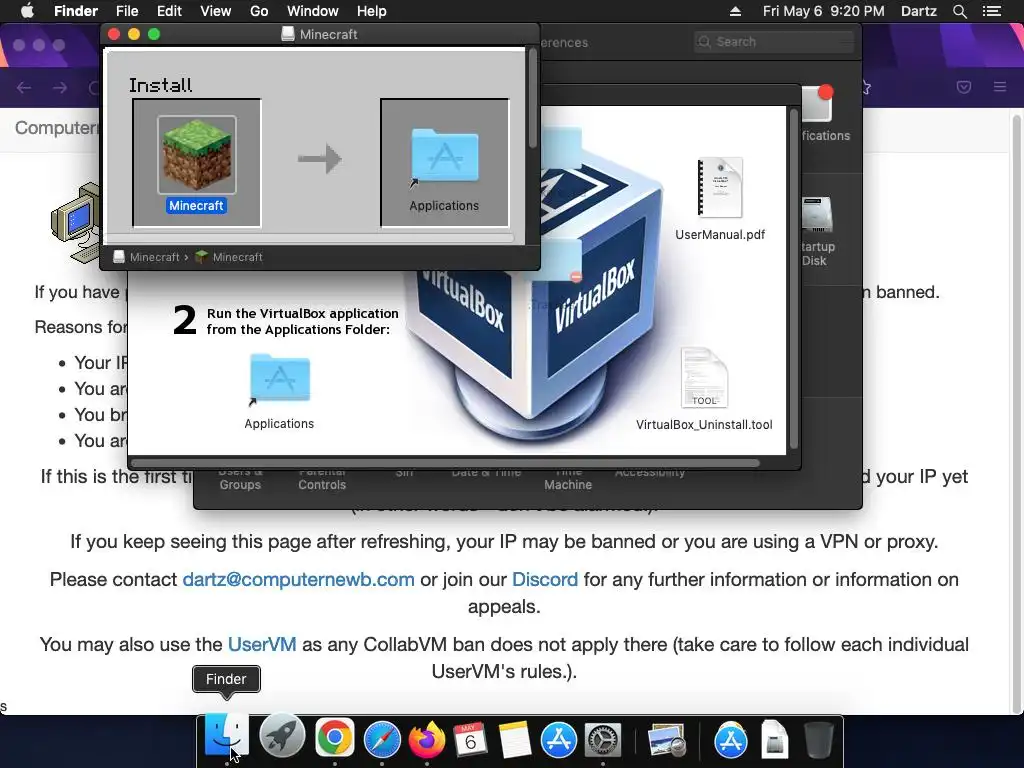1024x768 pixels.
Task: Open the Help menu
Action: 372,11
